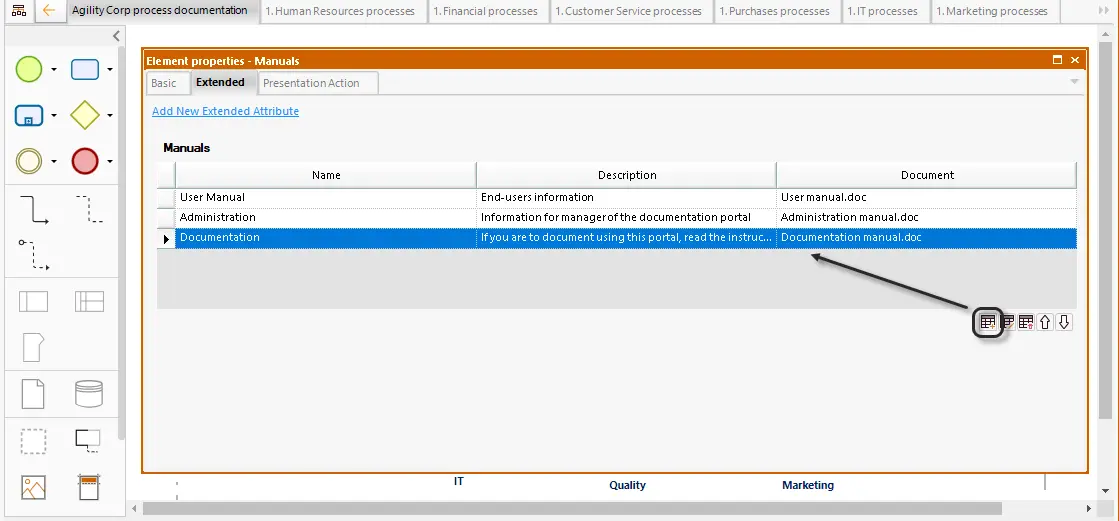The image size is (1119, 521).
Task: Expand Gateway shape options arrow
Action: tap(110, 116)
